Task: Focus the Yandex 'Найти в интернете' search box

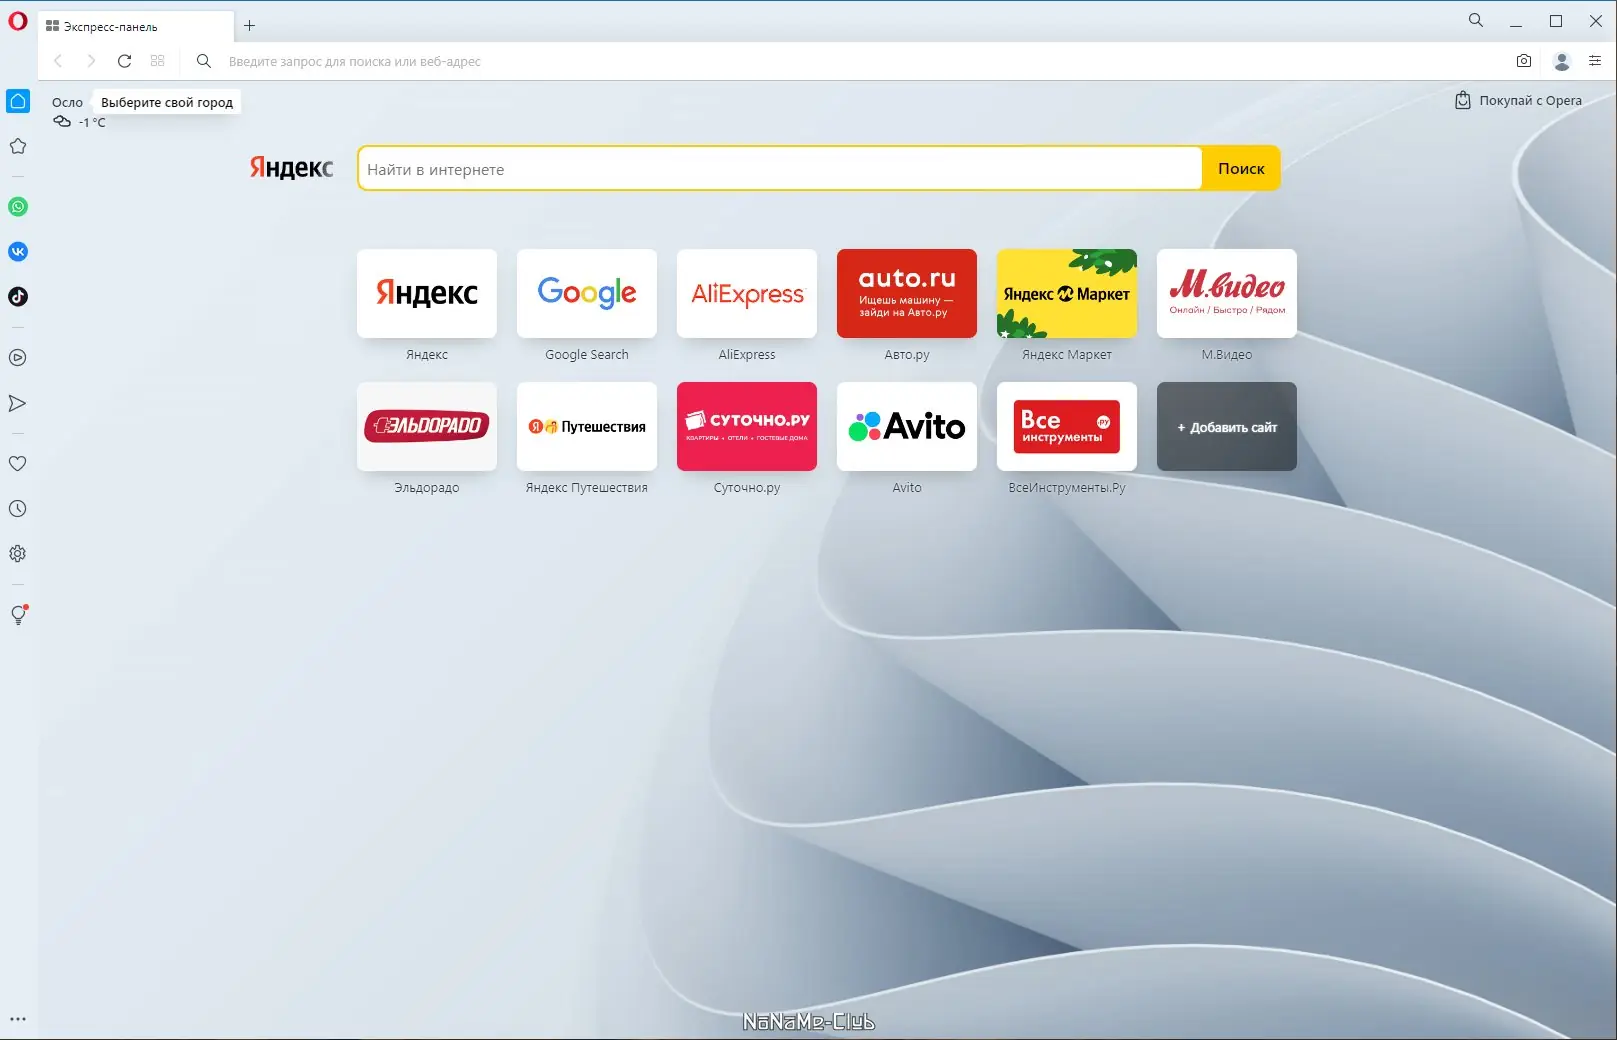Action: (780, 169)
